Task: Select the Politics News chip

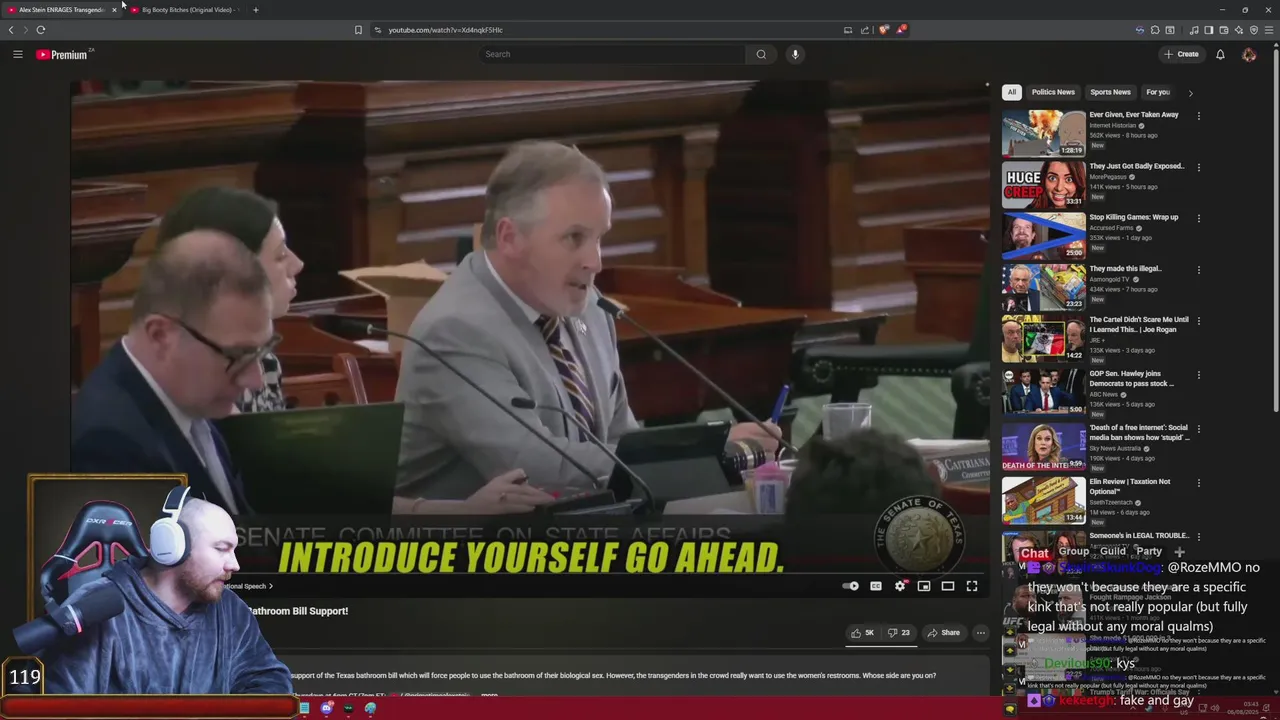Action: coord(1053,92)
